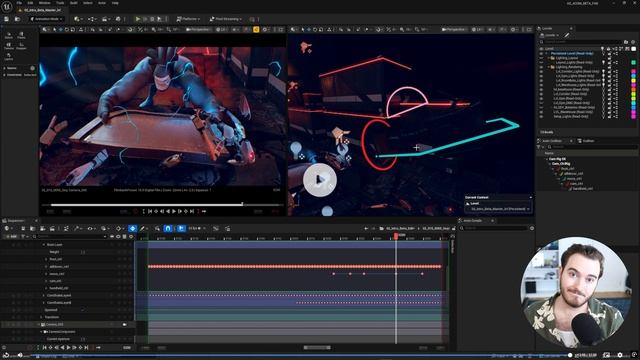Viewport: 640px width, 360px height.
Task: Open the frame rate fps dropdown in Sequencer
Action: [197, 229]
